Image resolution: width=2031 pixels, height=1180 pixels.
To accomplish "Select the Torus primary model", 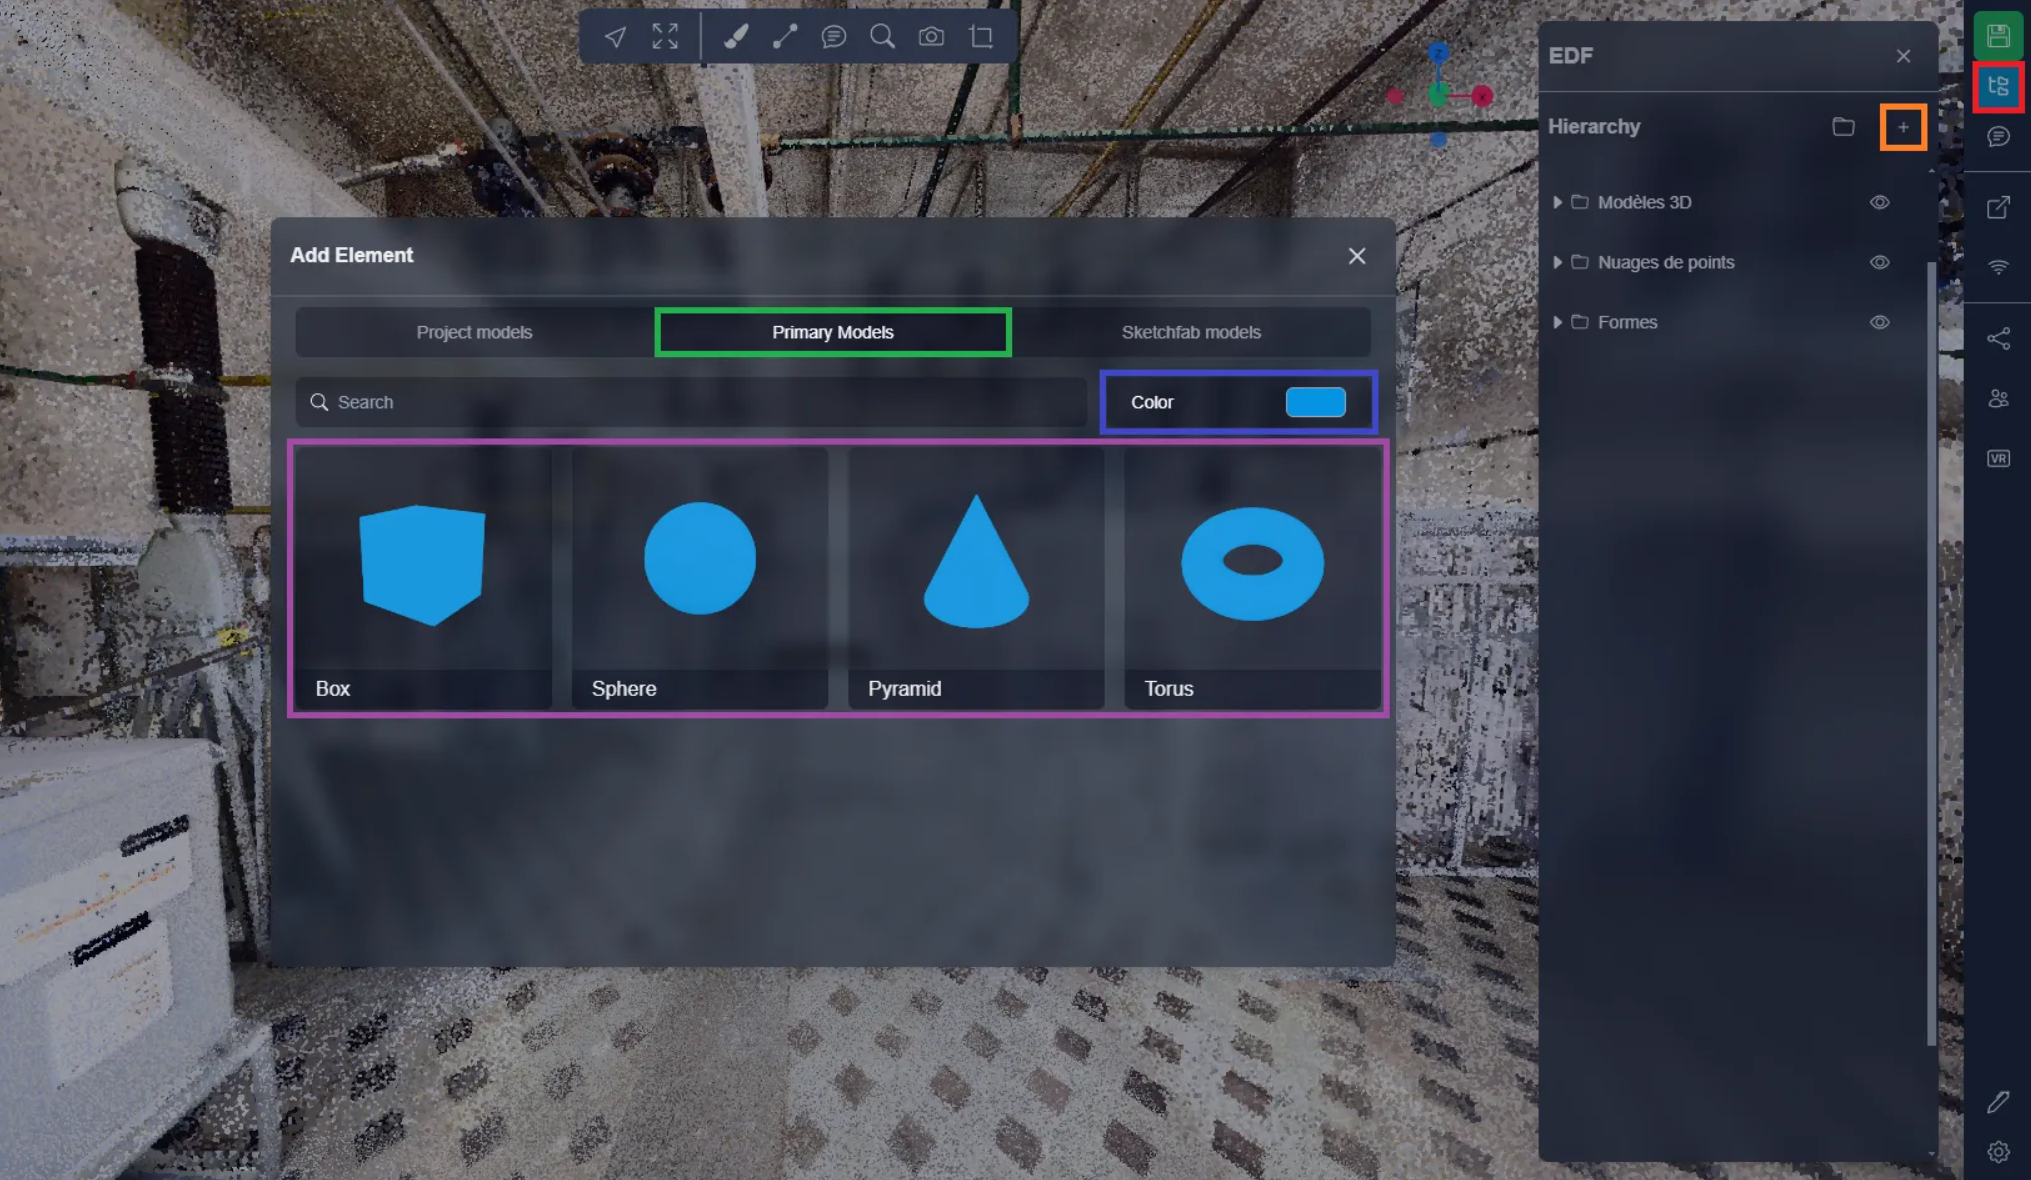I will coord(1252,578).
